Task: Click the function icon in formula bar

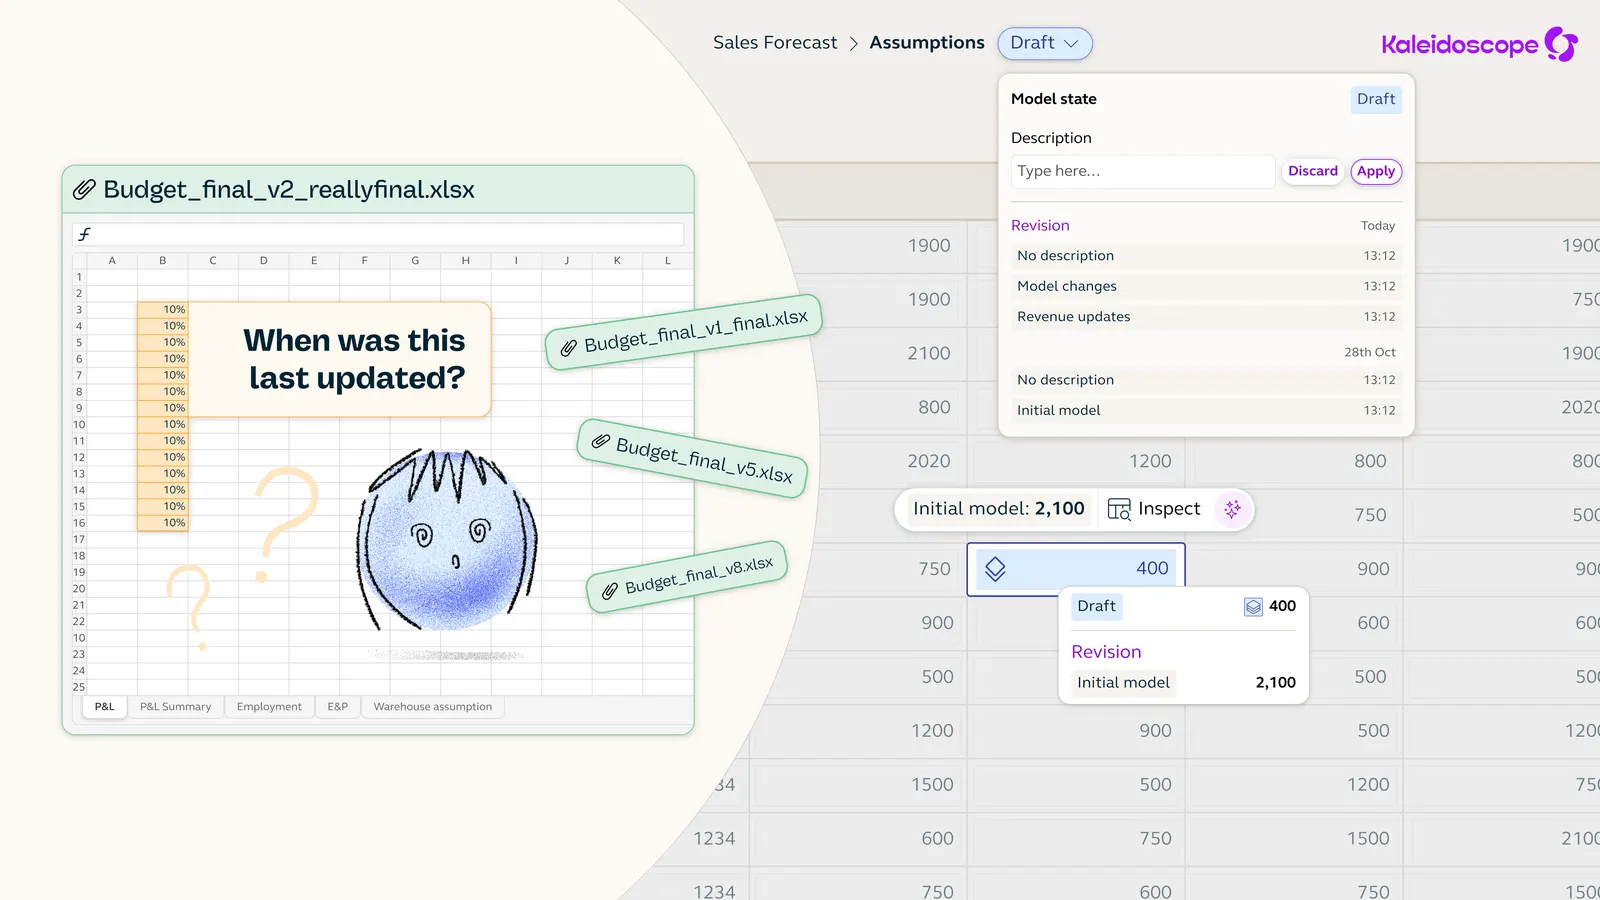Action: click(85, 234)
